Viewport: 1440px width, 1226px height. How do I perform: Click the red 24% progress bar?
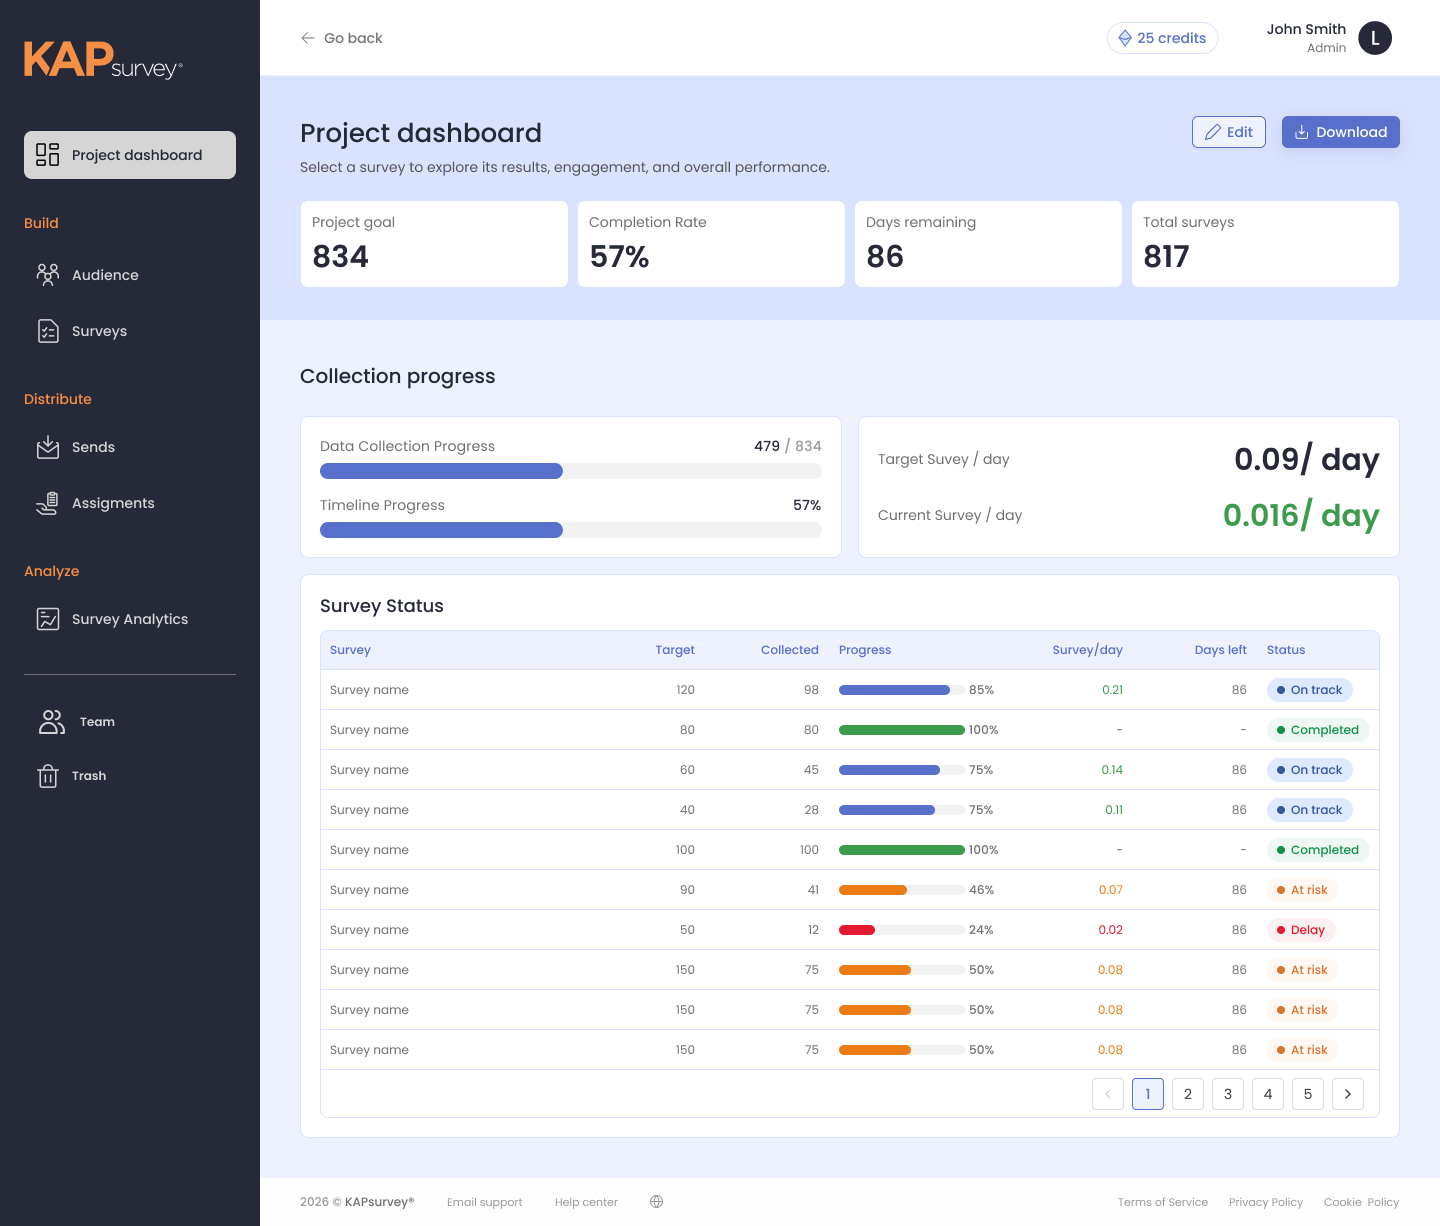pos(902,930)
